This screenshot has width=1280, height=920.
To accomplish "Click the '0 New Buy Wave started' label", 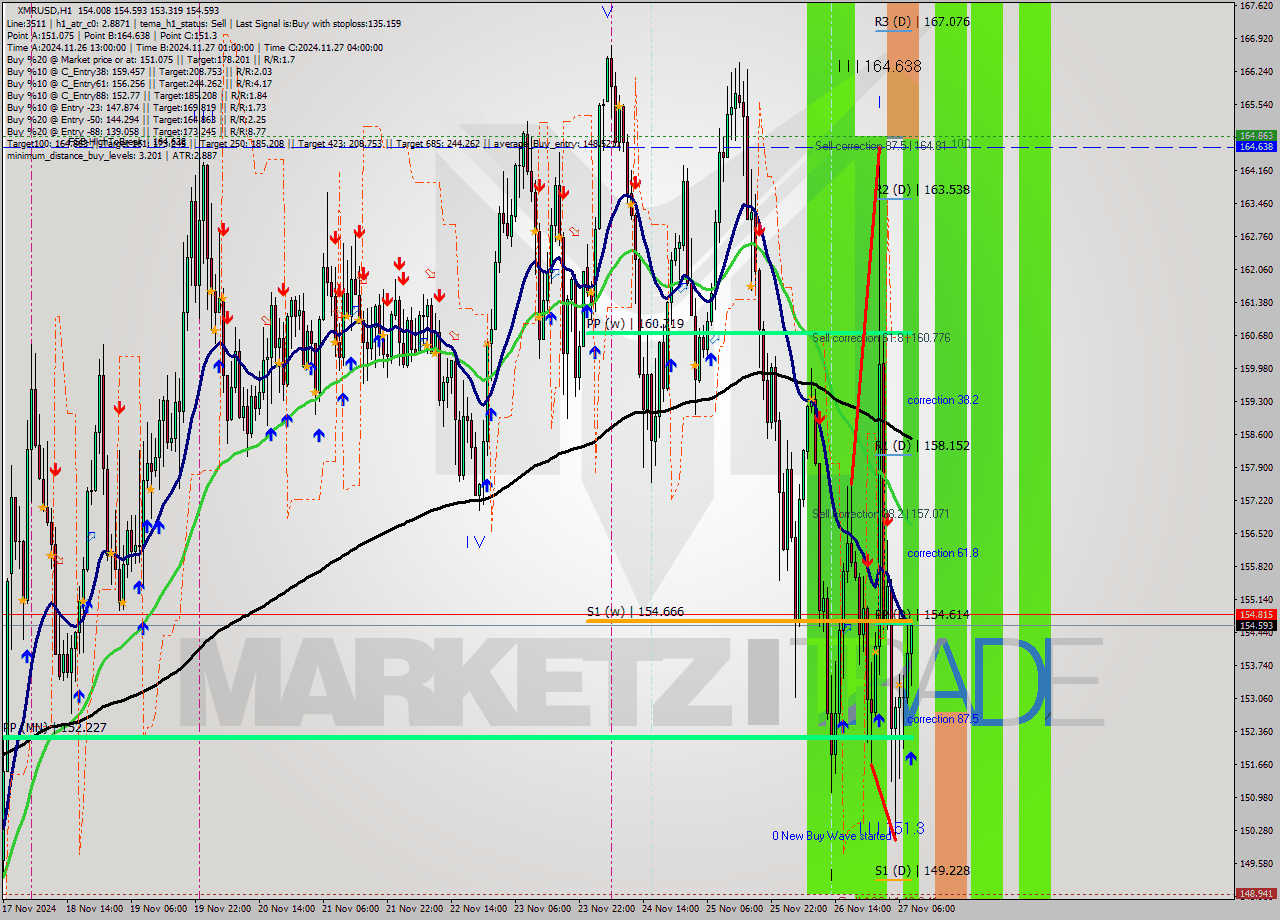I will coord(830,836).
